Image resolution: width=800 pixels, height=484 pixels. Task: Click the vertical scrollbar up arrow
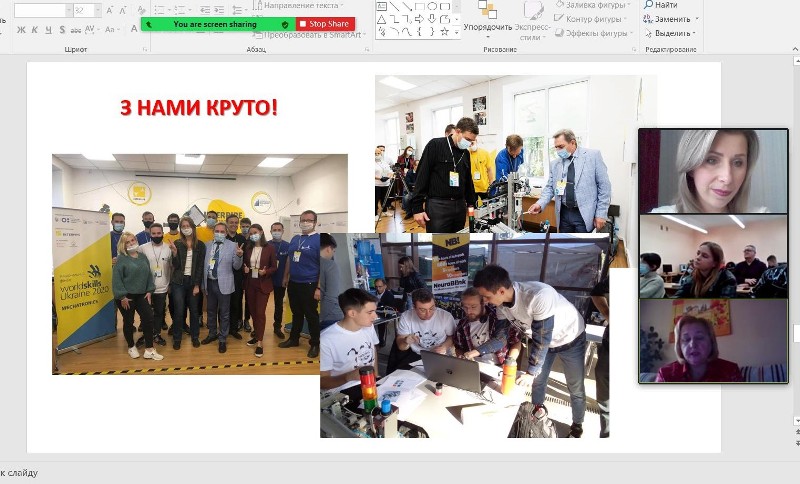796,61
